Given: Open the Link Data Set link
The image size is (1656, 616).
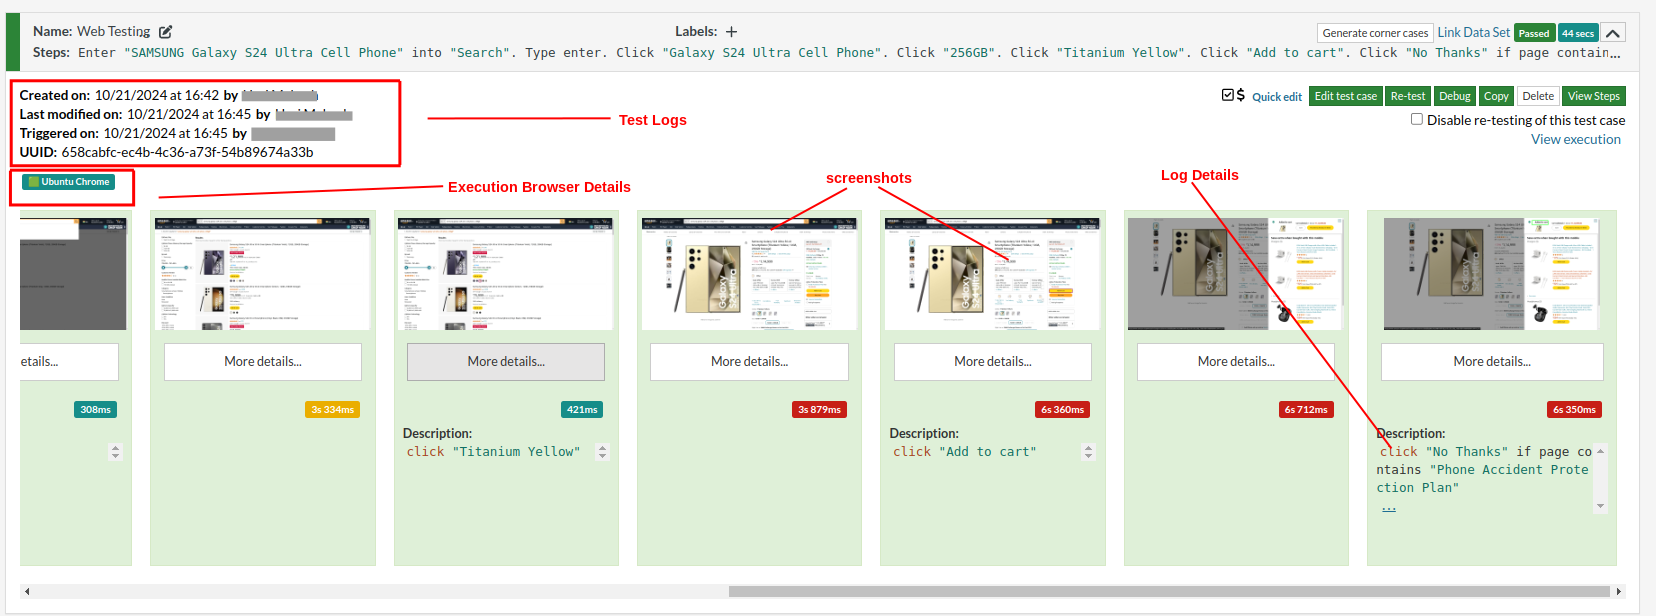Looking at the screenshot, I should coord(1473,32).
